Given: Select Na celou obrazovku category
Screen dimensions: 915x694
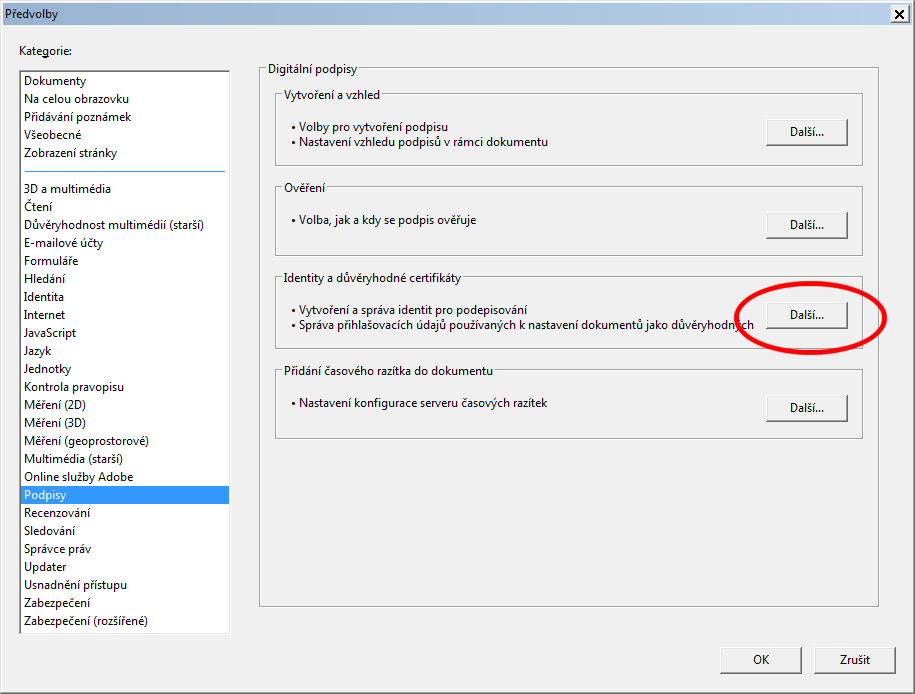Looking at the screenshot, I should coord(76,99).
